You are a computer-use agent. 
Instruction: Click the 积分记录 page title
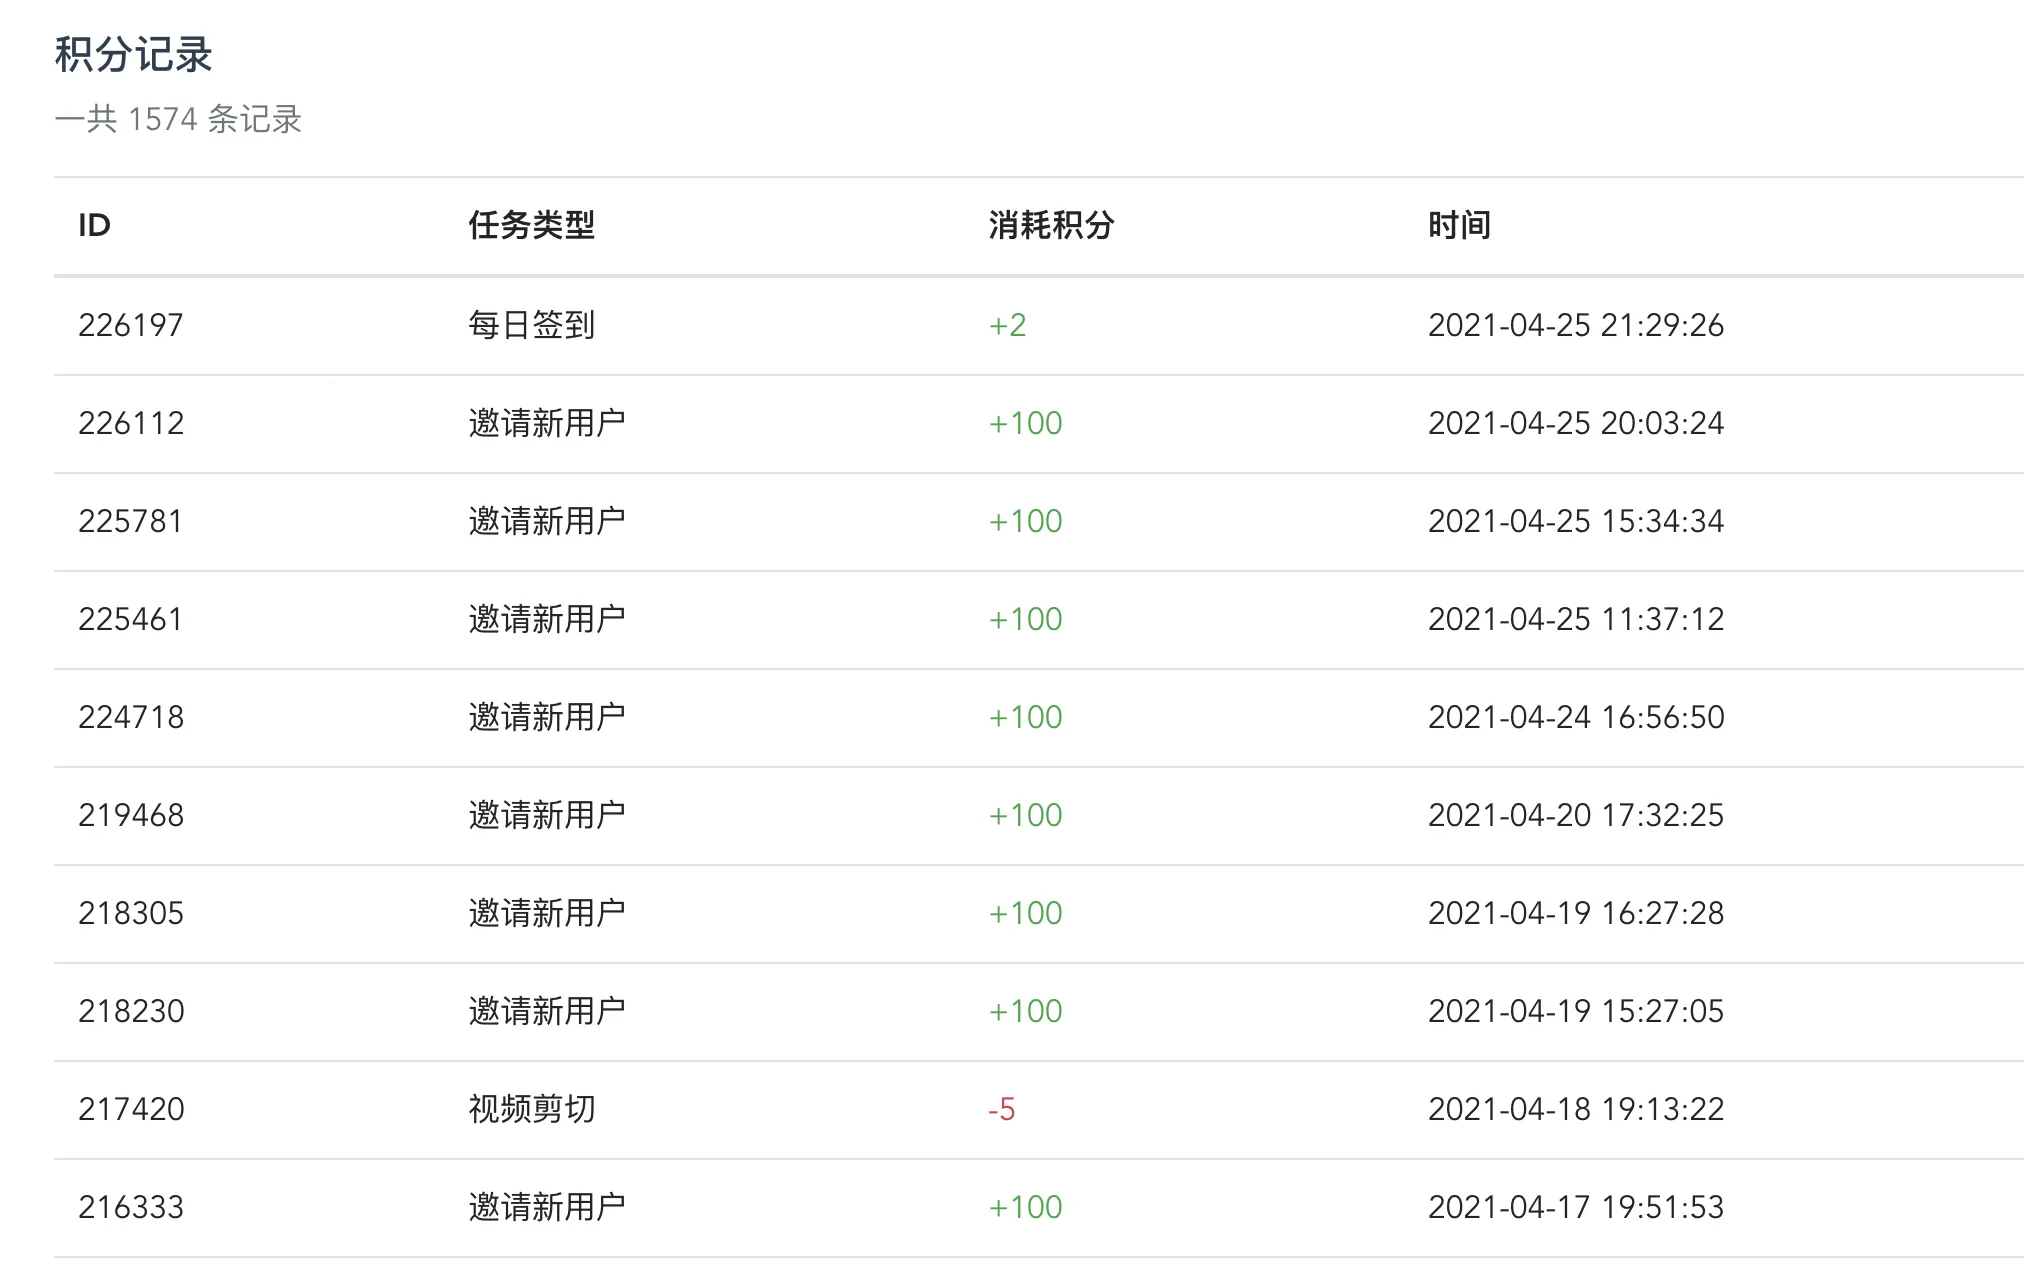[x=133, y=54]
